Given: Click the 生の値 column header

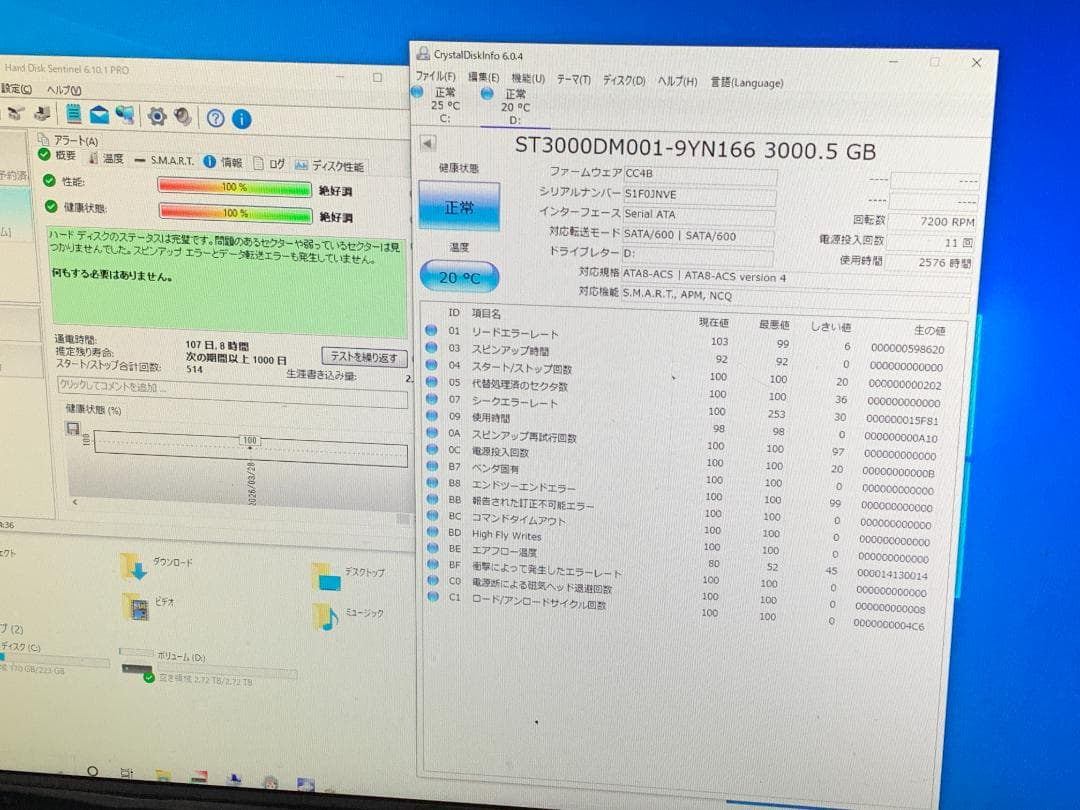Looking at the screenshot, I should [x=930, y=330].
